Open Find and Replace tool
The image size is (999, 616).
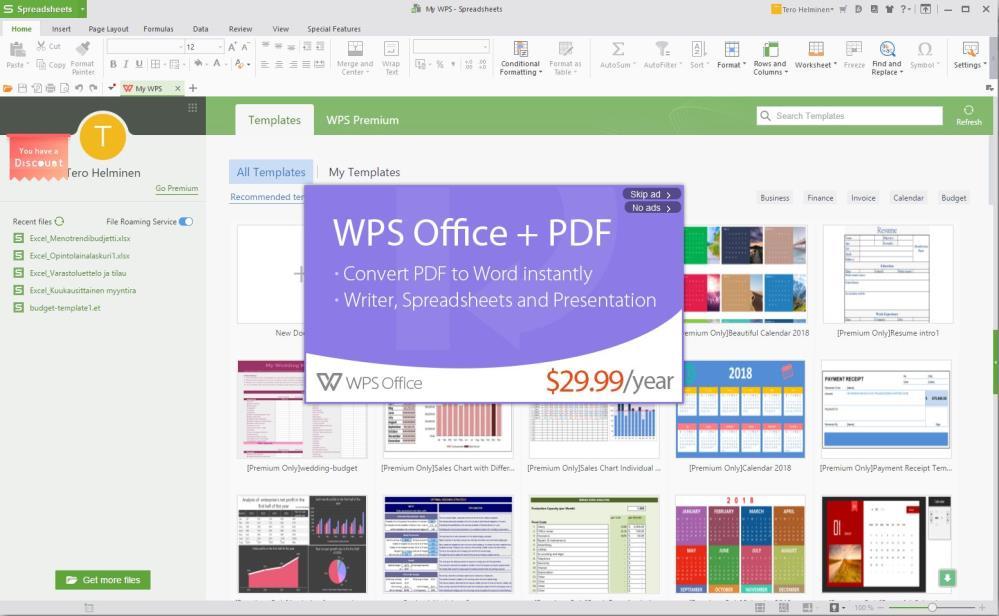(x=887, y=57)
